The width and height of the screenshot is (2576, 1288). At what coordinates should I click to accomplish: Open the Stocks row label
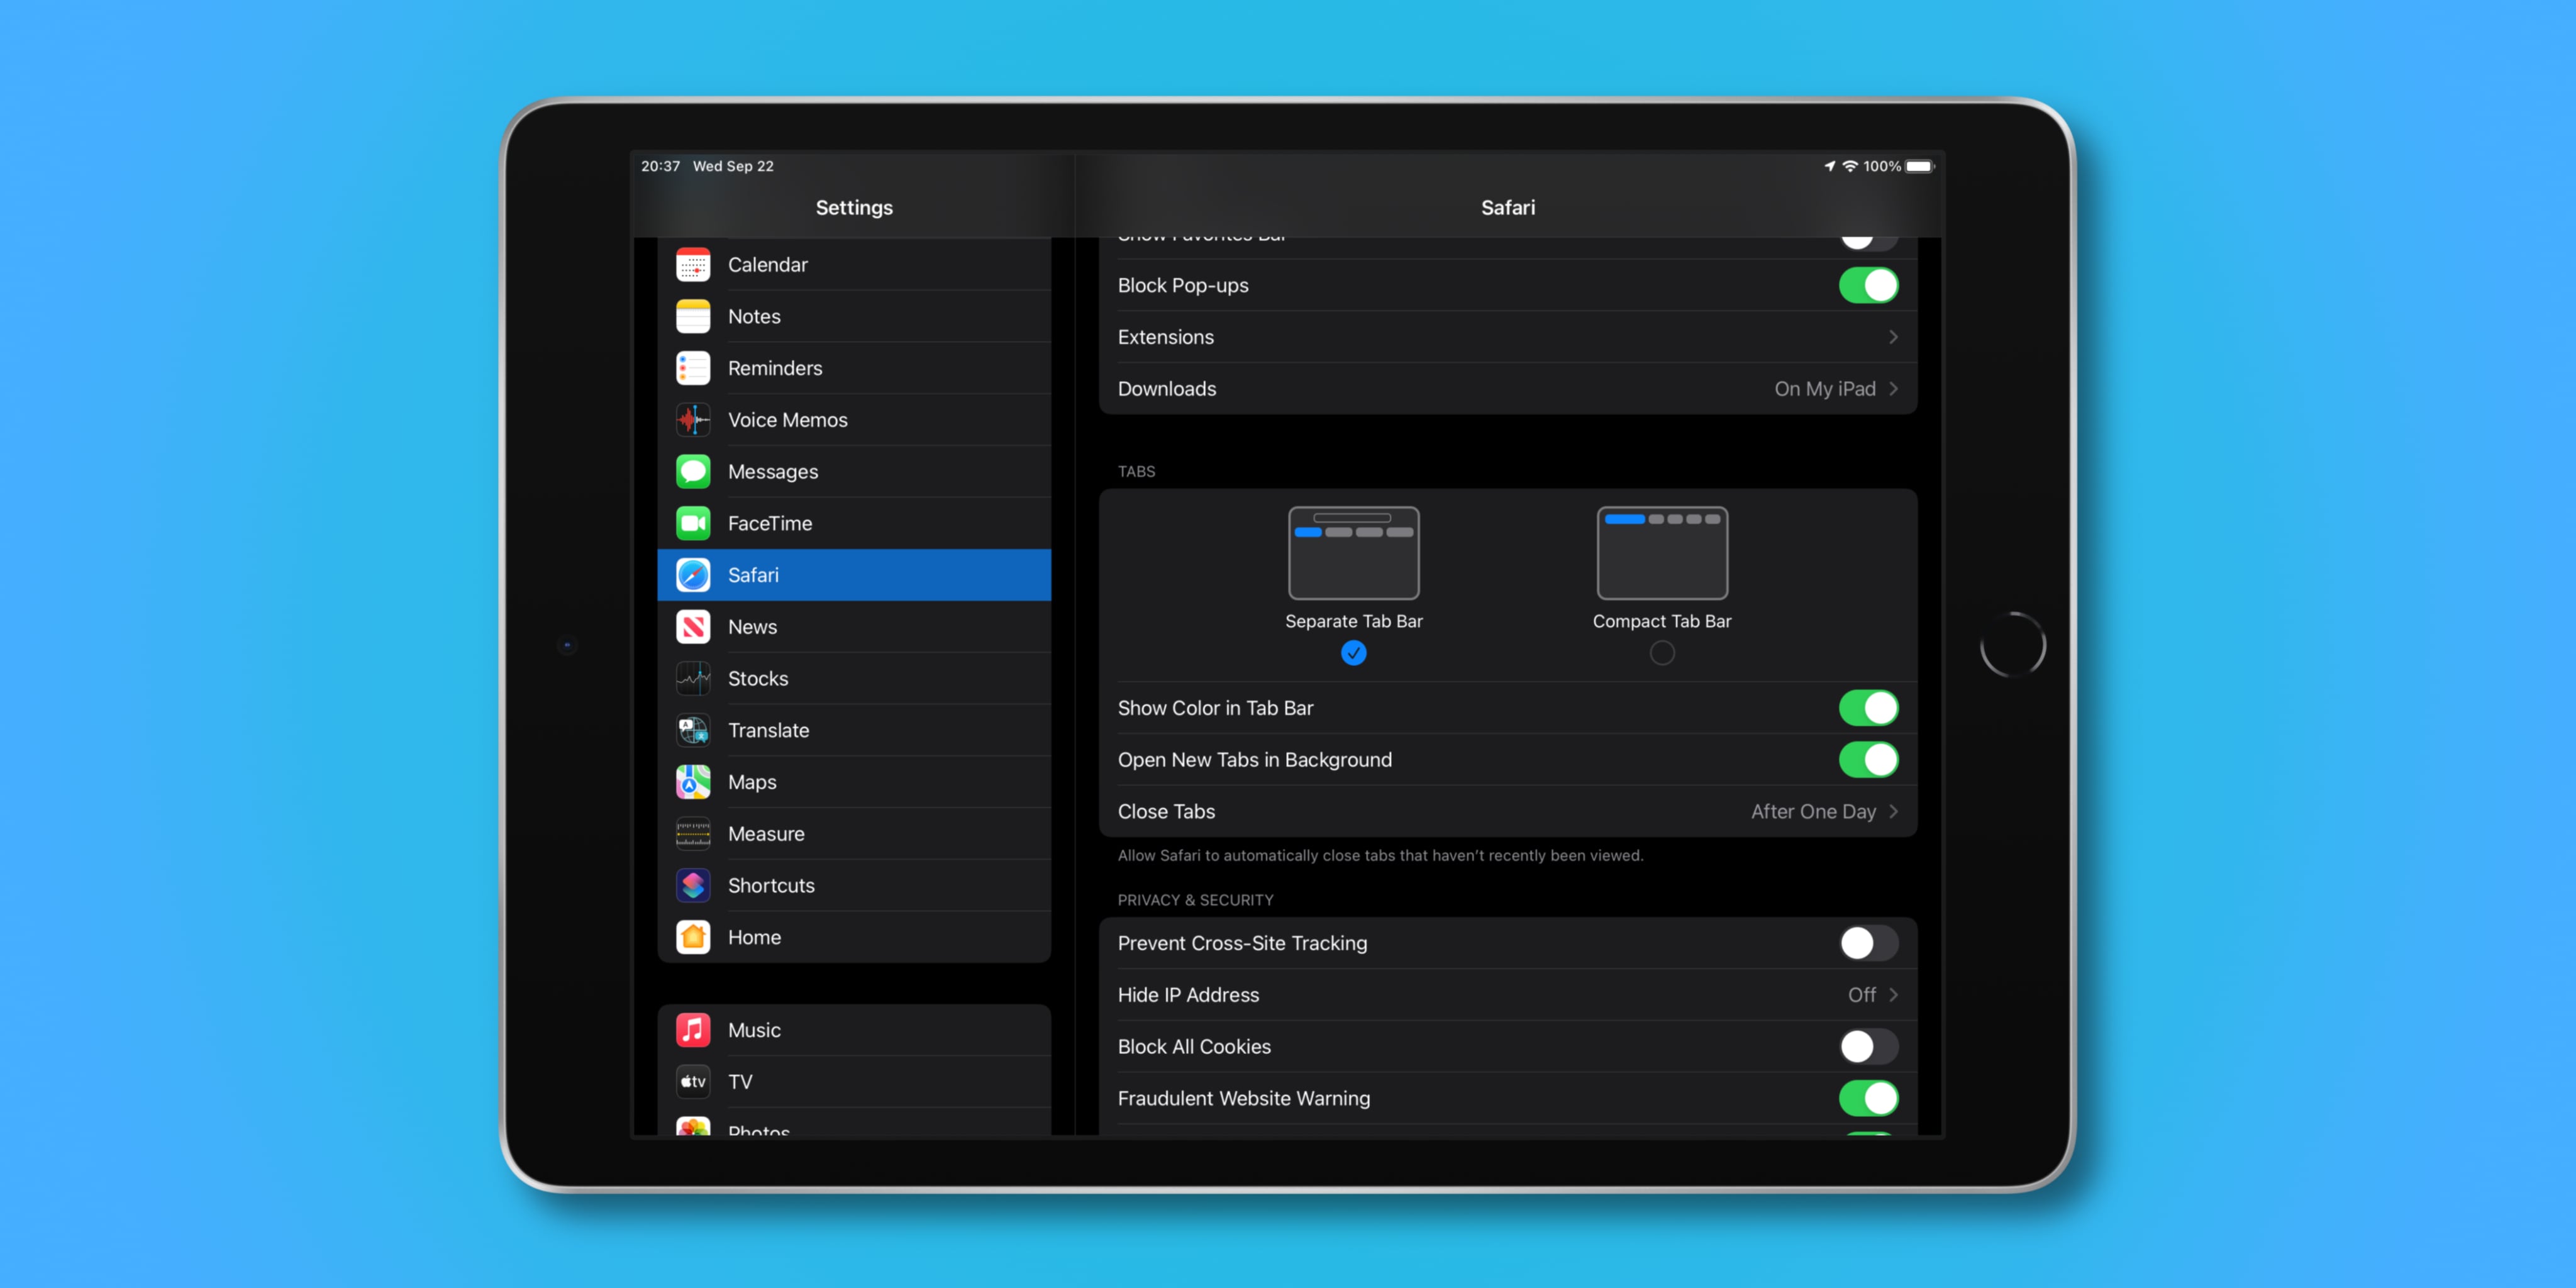pos(758,679)
